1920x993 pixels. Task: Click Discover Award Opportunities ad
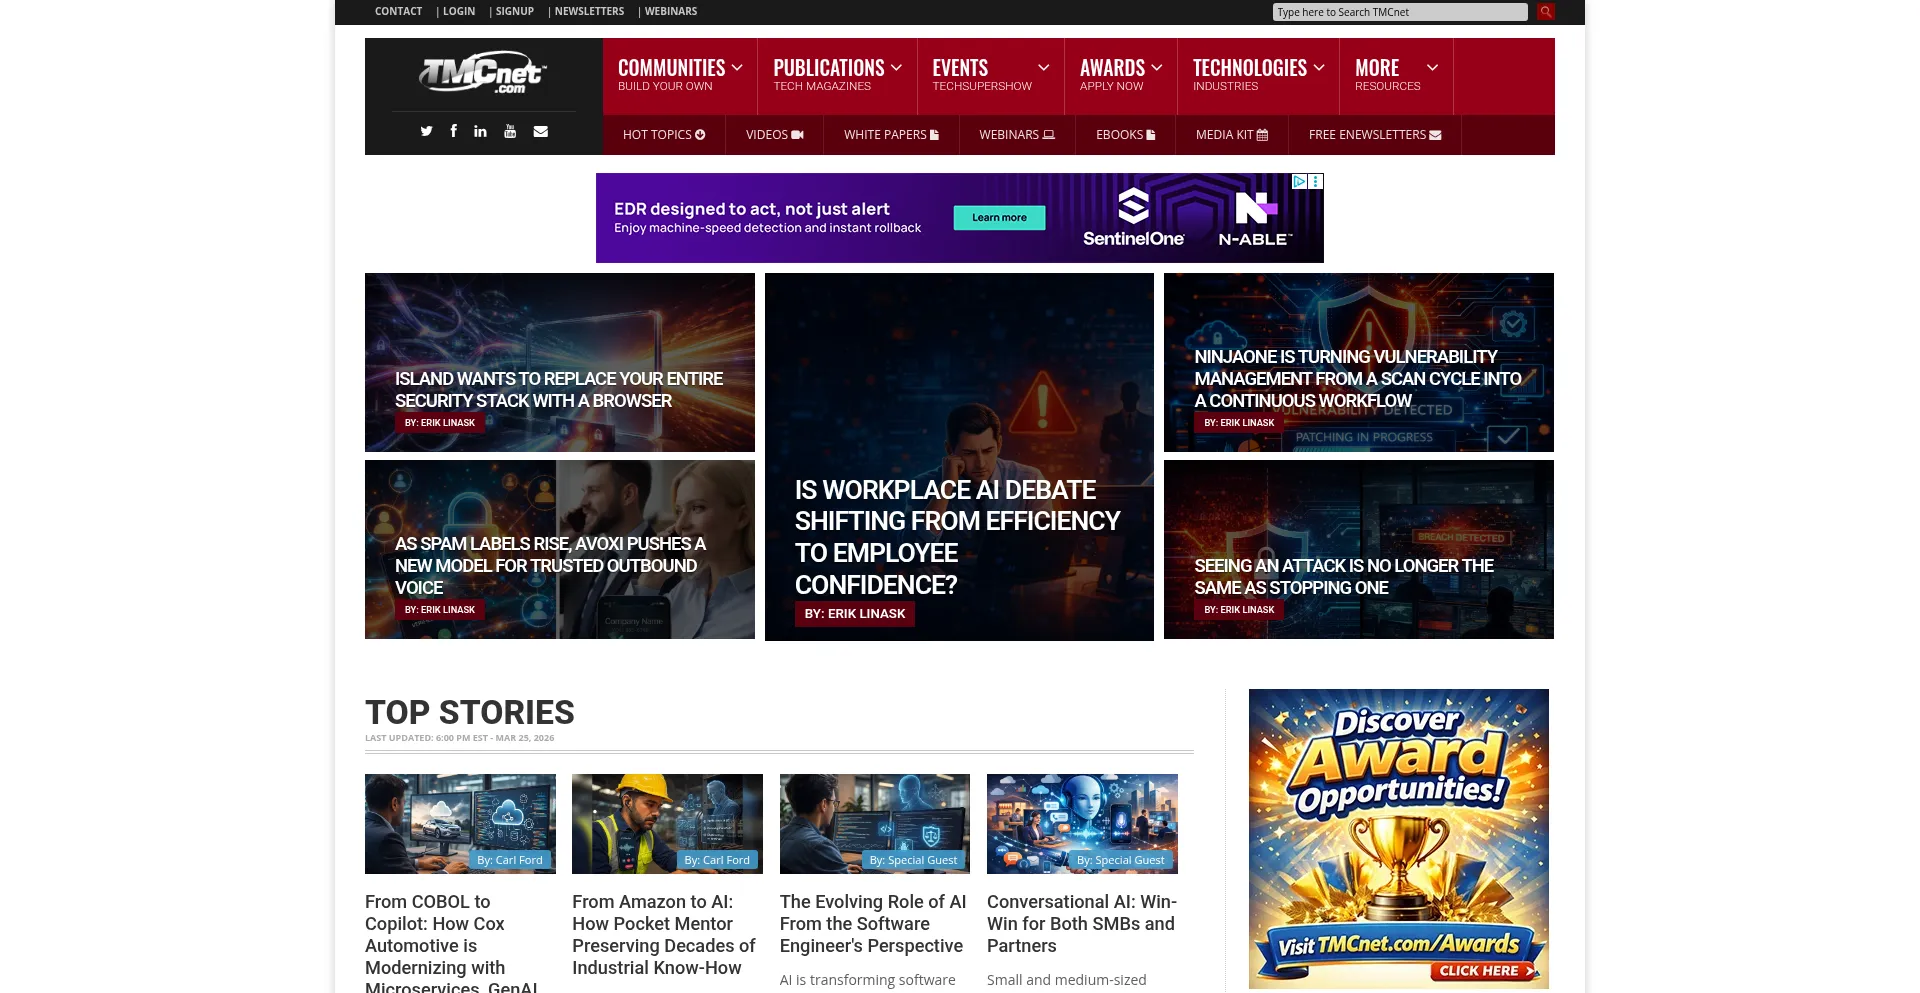coord(1399,839)
